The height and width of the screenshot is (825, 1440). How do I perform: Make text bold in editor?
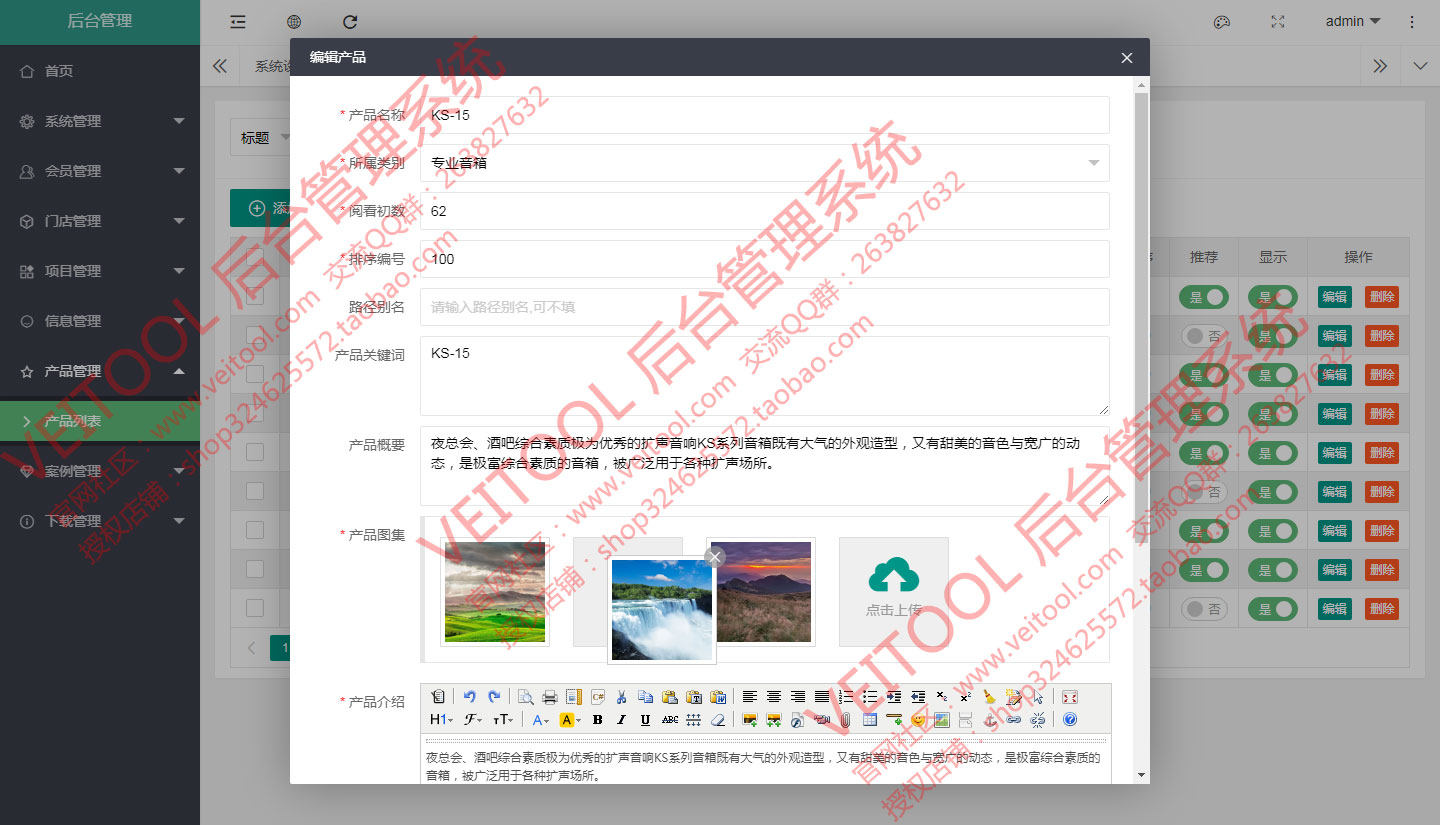coord(597,719)
